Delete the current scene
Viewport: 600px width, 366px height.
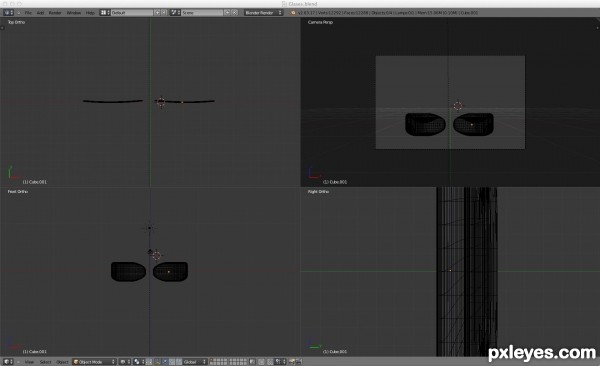coord(235,13)
